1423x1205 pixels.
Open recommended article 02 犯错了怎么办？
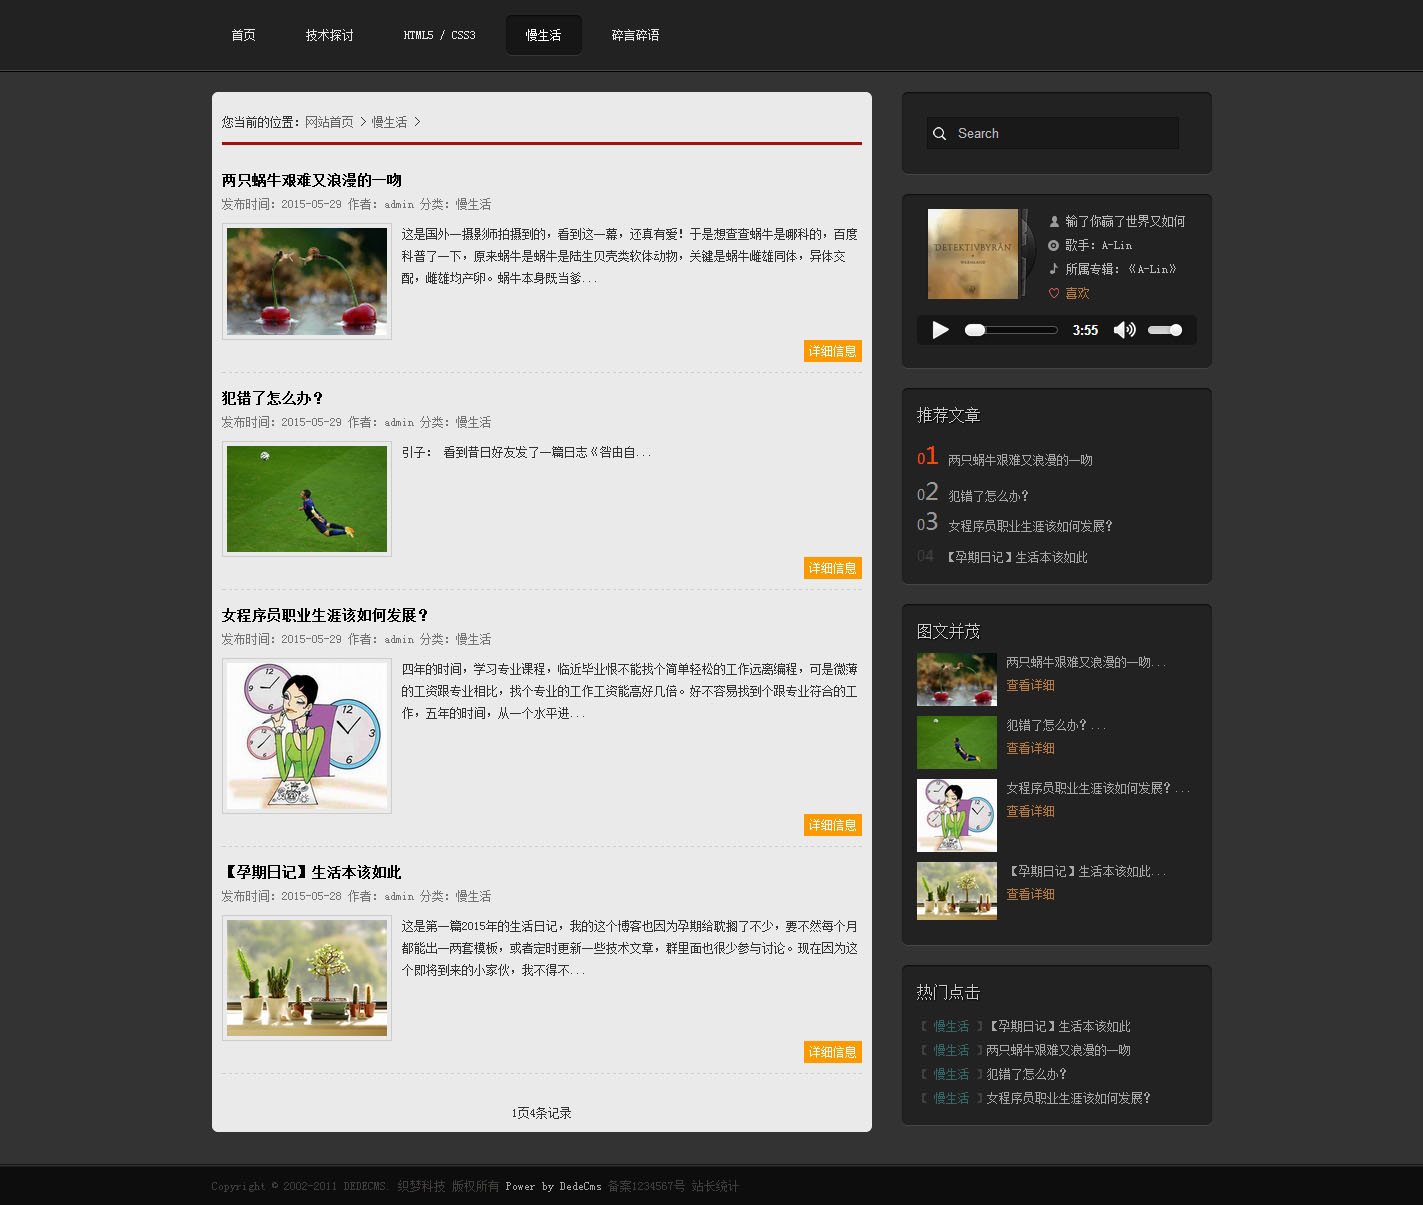point(988,496)
